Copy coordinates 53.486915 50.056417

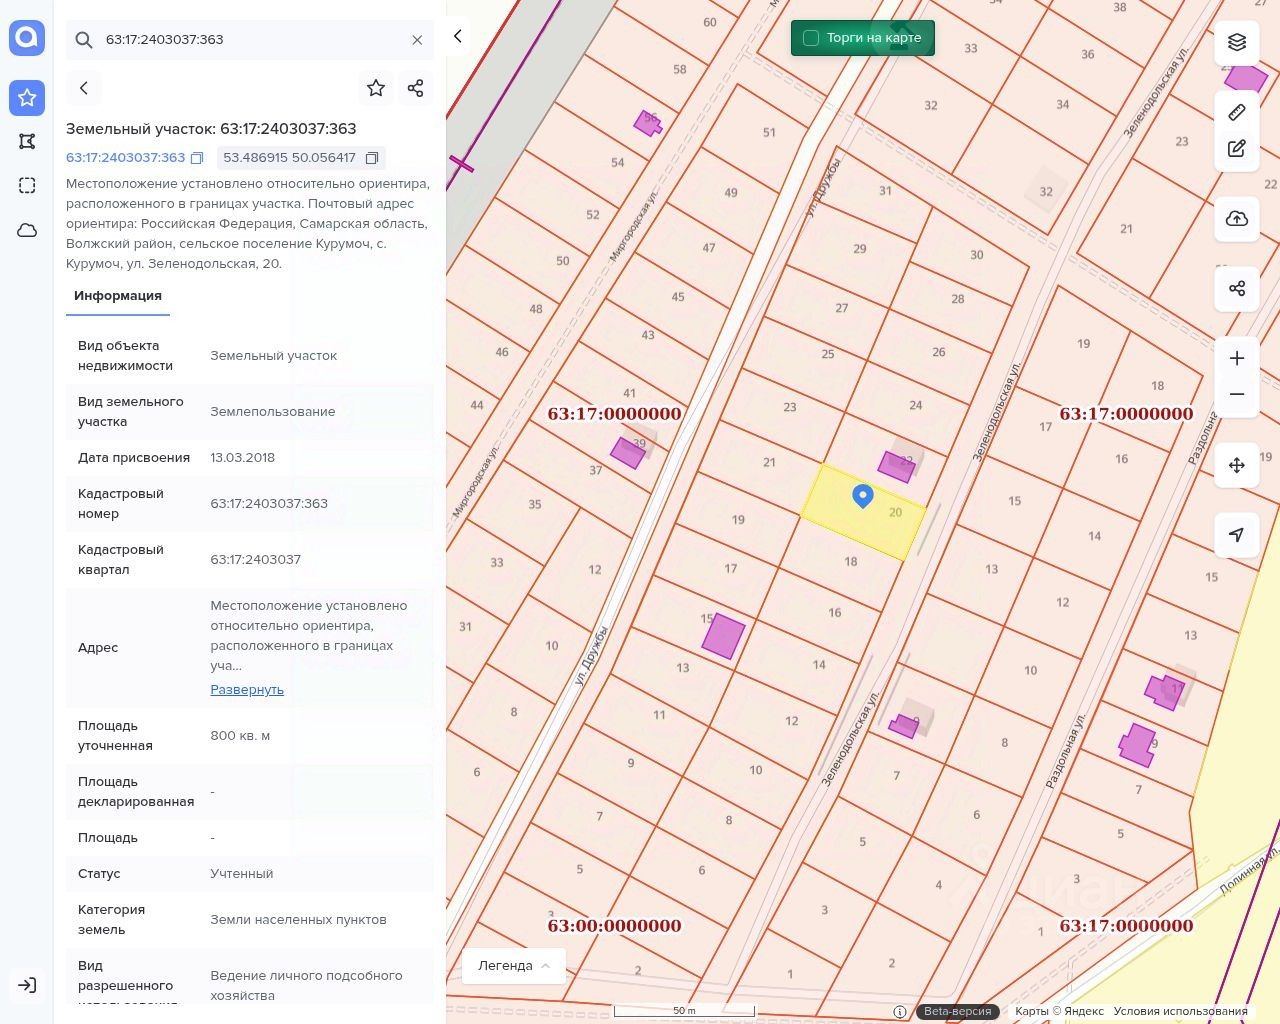(372, 158)
